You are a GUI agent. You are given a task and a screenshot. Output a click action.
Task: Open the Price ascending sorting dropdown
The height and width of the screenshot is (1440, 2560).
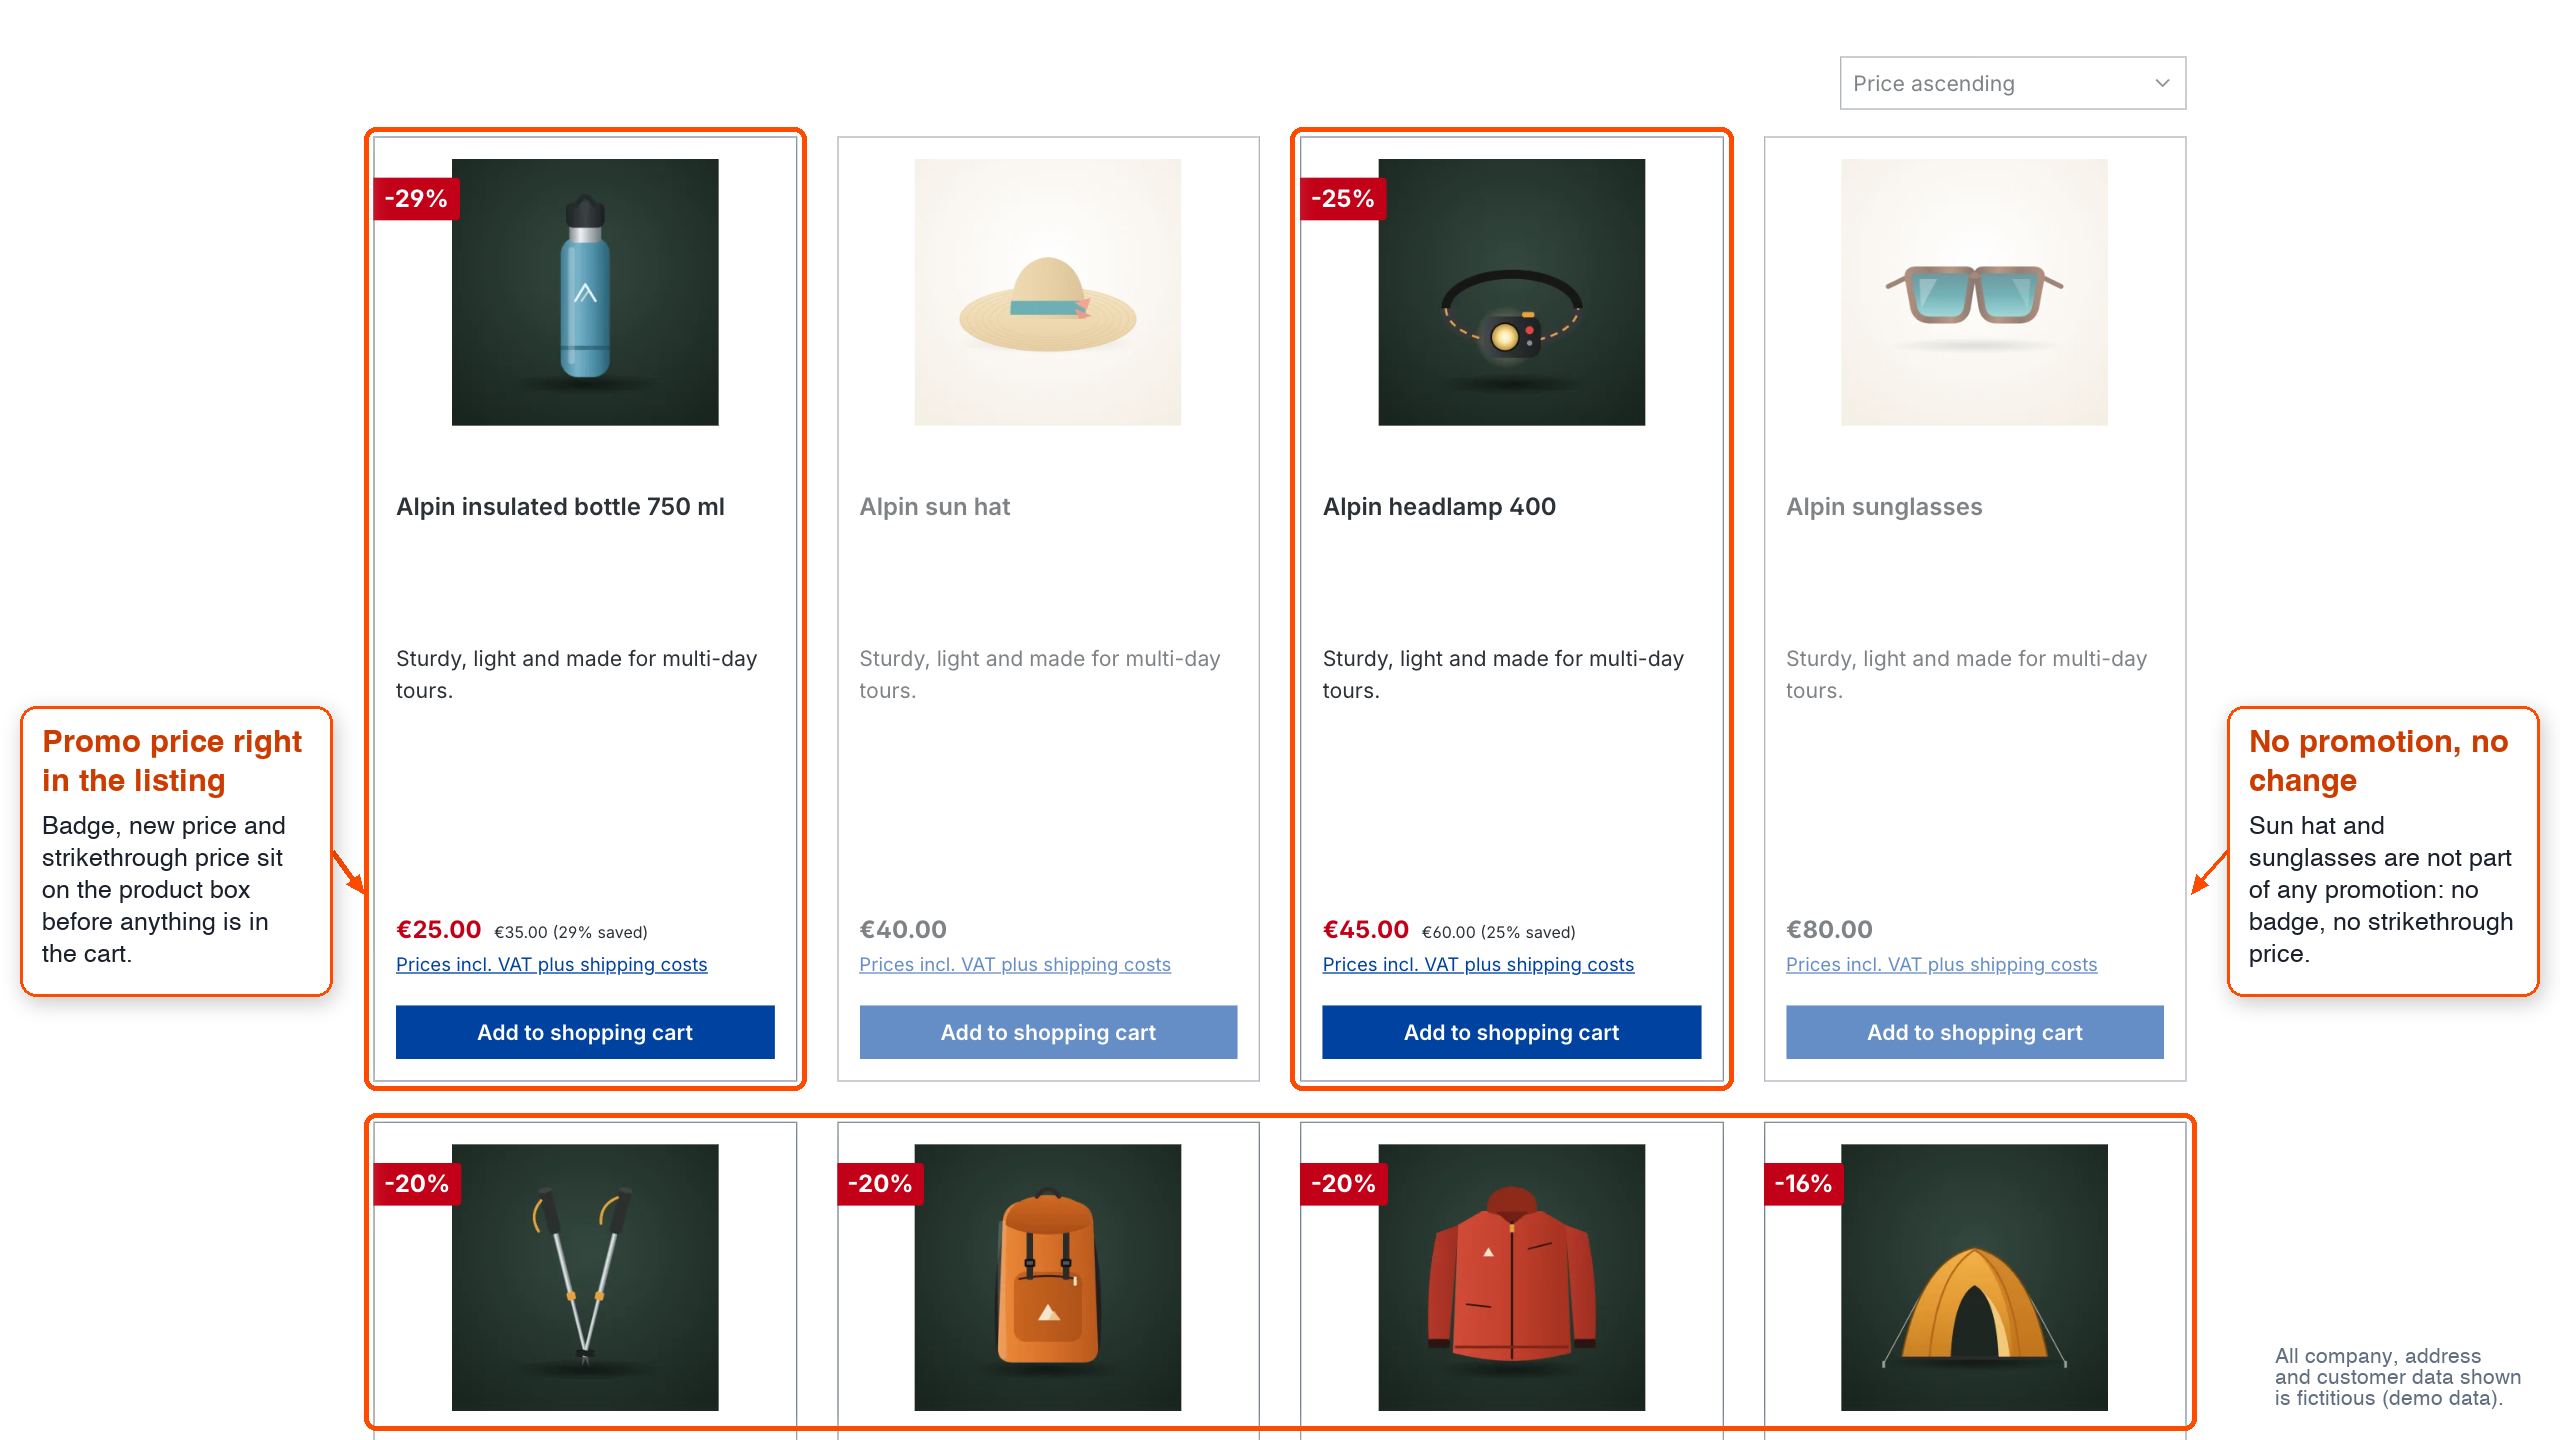[2012, 83]
